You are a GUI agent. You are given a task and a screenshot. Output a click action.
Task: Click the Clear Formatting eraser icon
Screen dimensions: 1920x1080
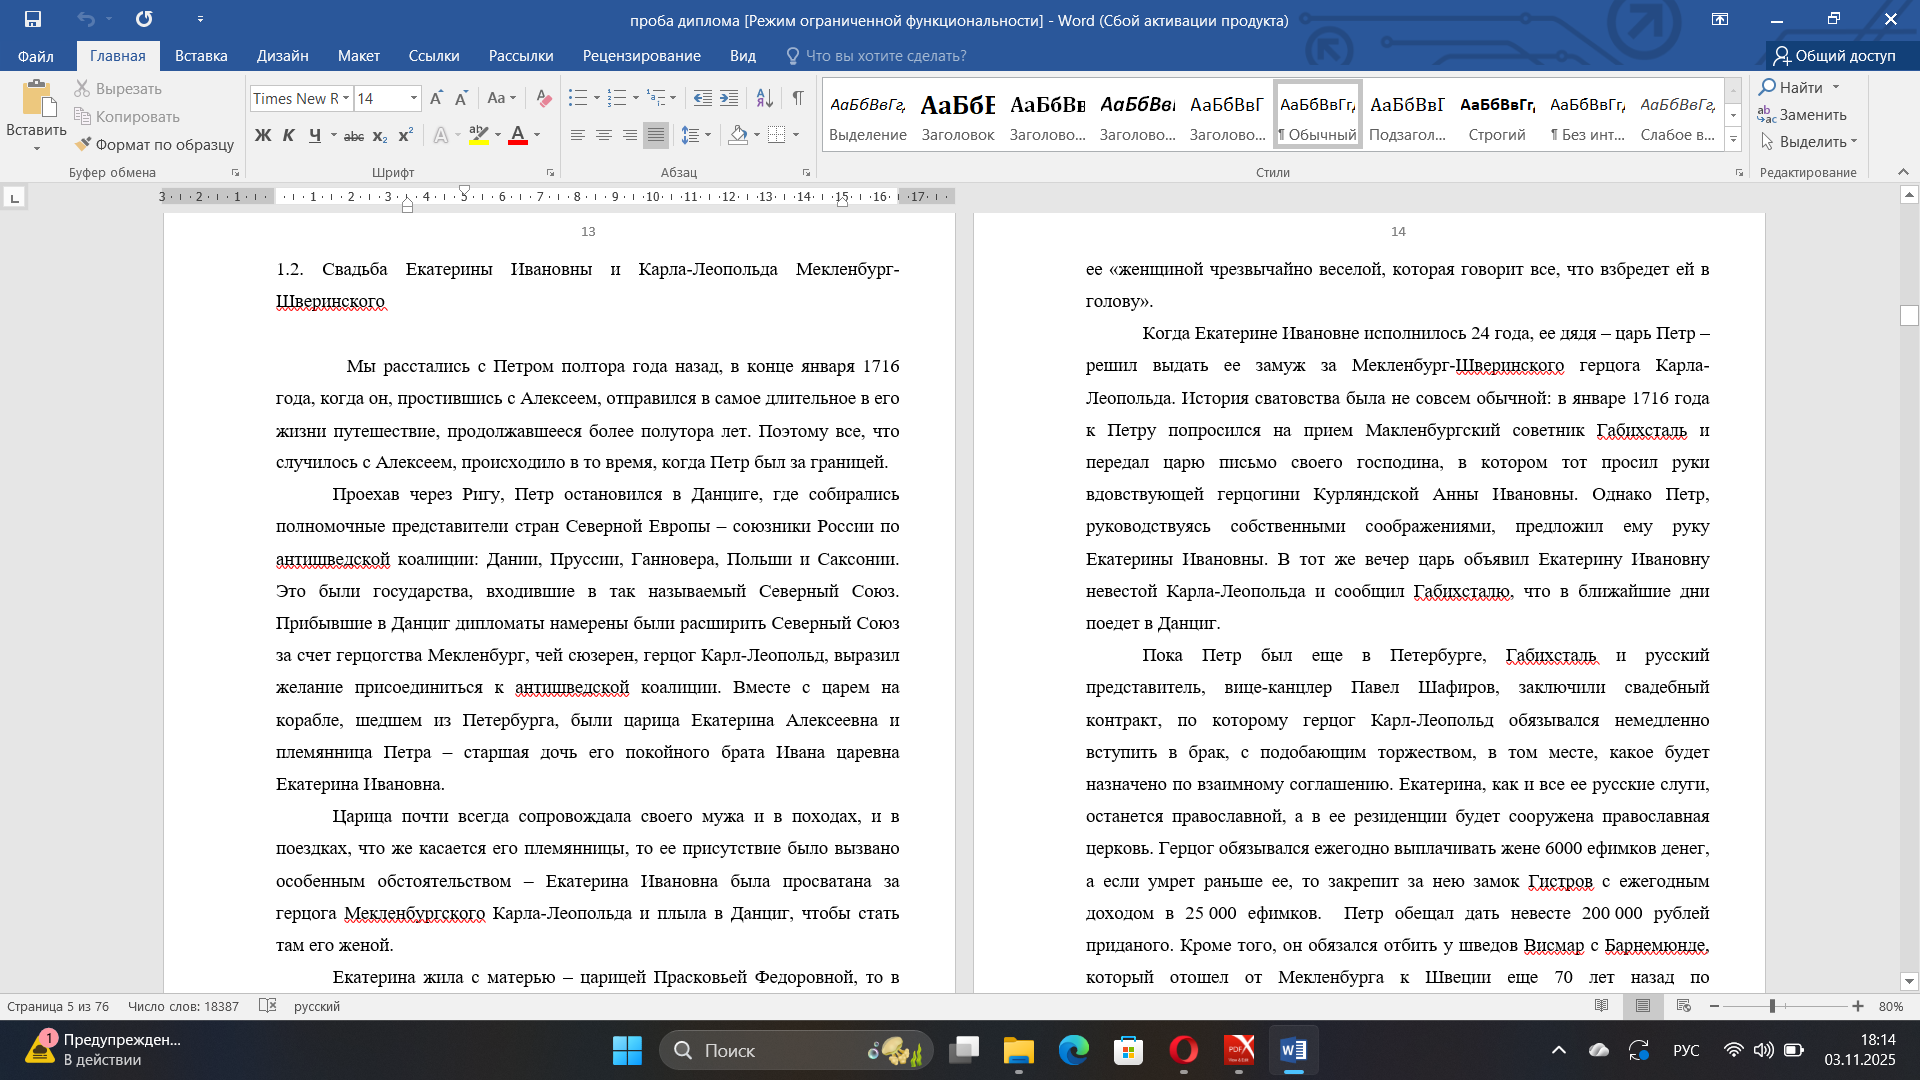(x=544, y=98)
